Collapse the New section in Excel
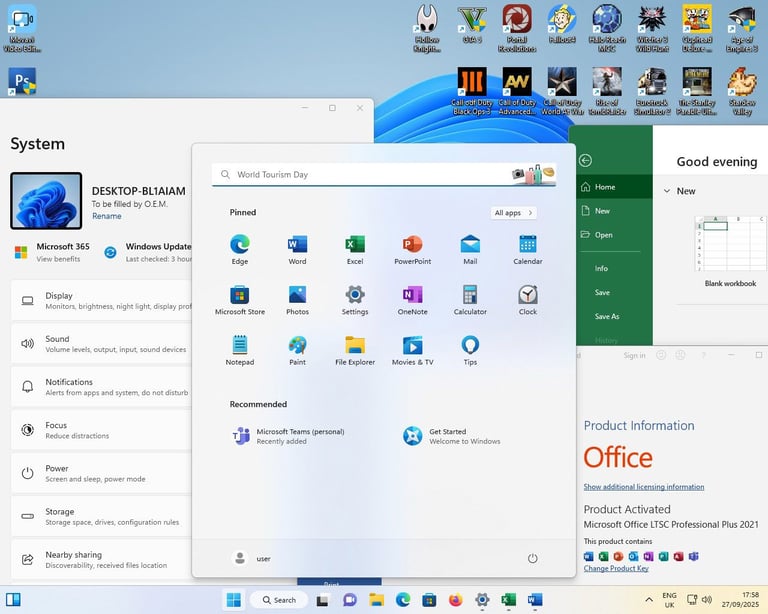 click(667, 191)
